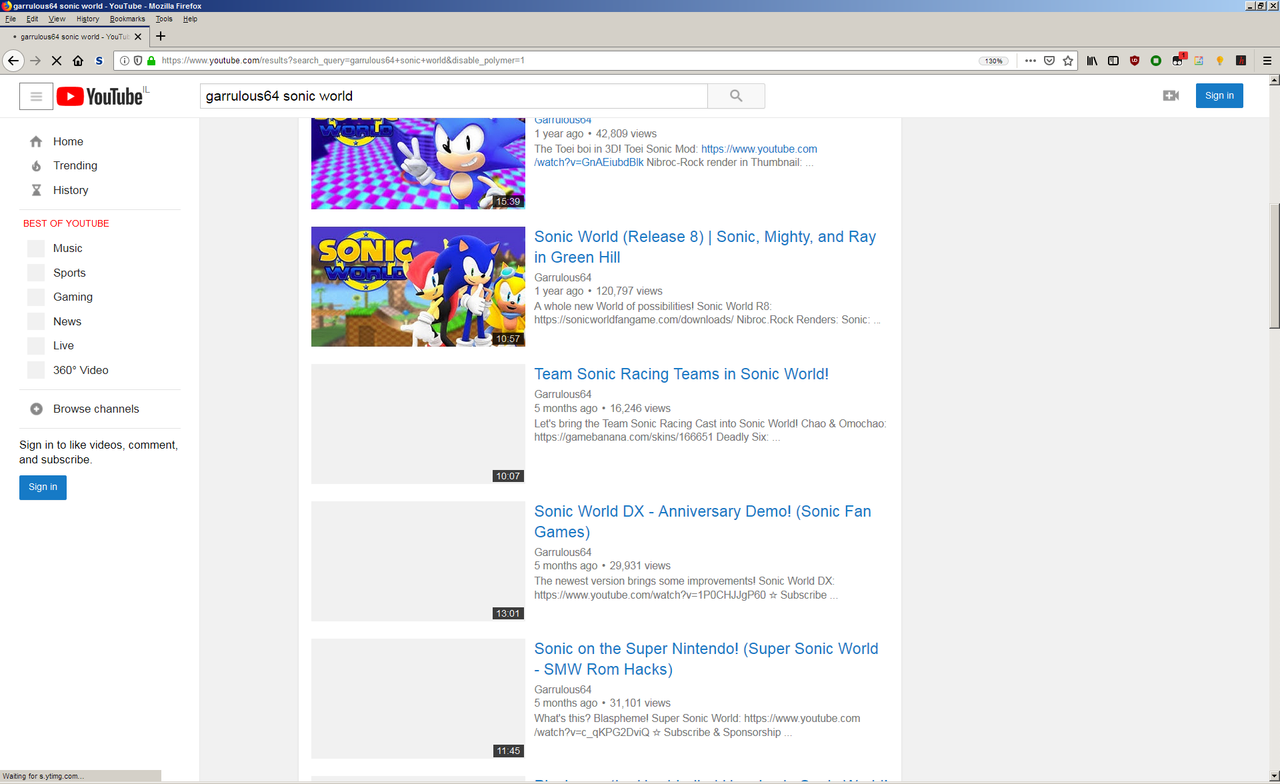Open History in the YouTube sidebar
The image size is (1280, 784).
[x=70, y=190]
